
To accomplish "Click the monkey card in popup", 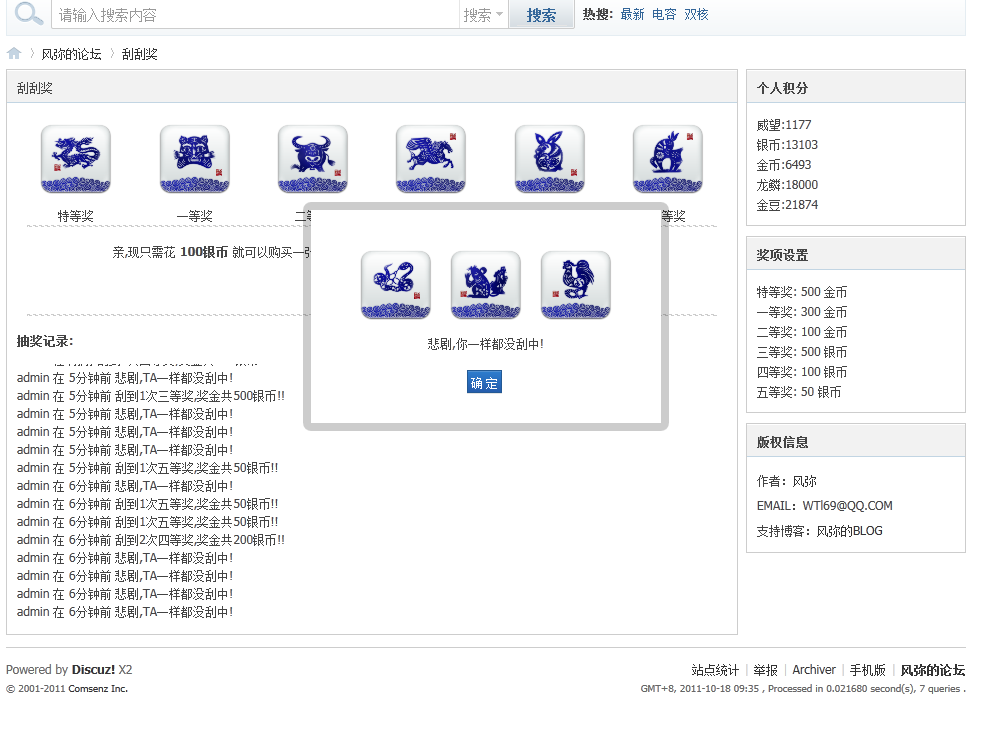I will (x=485, y=285).
